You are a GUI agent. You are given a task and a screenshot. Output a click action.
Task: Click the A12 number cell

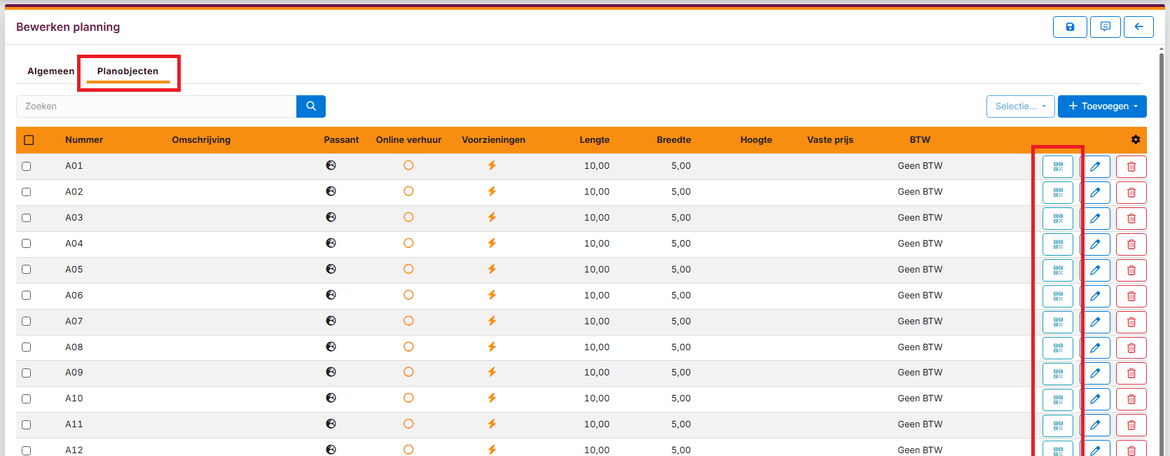tap(73, 450)
